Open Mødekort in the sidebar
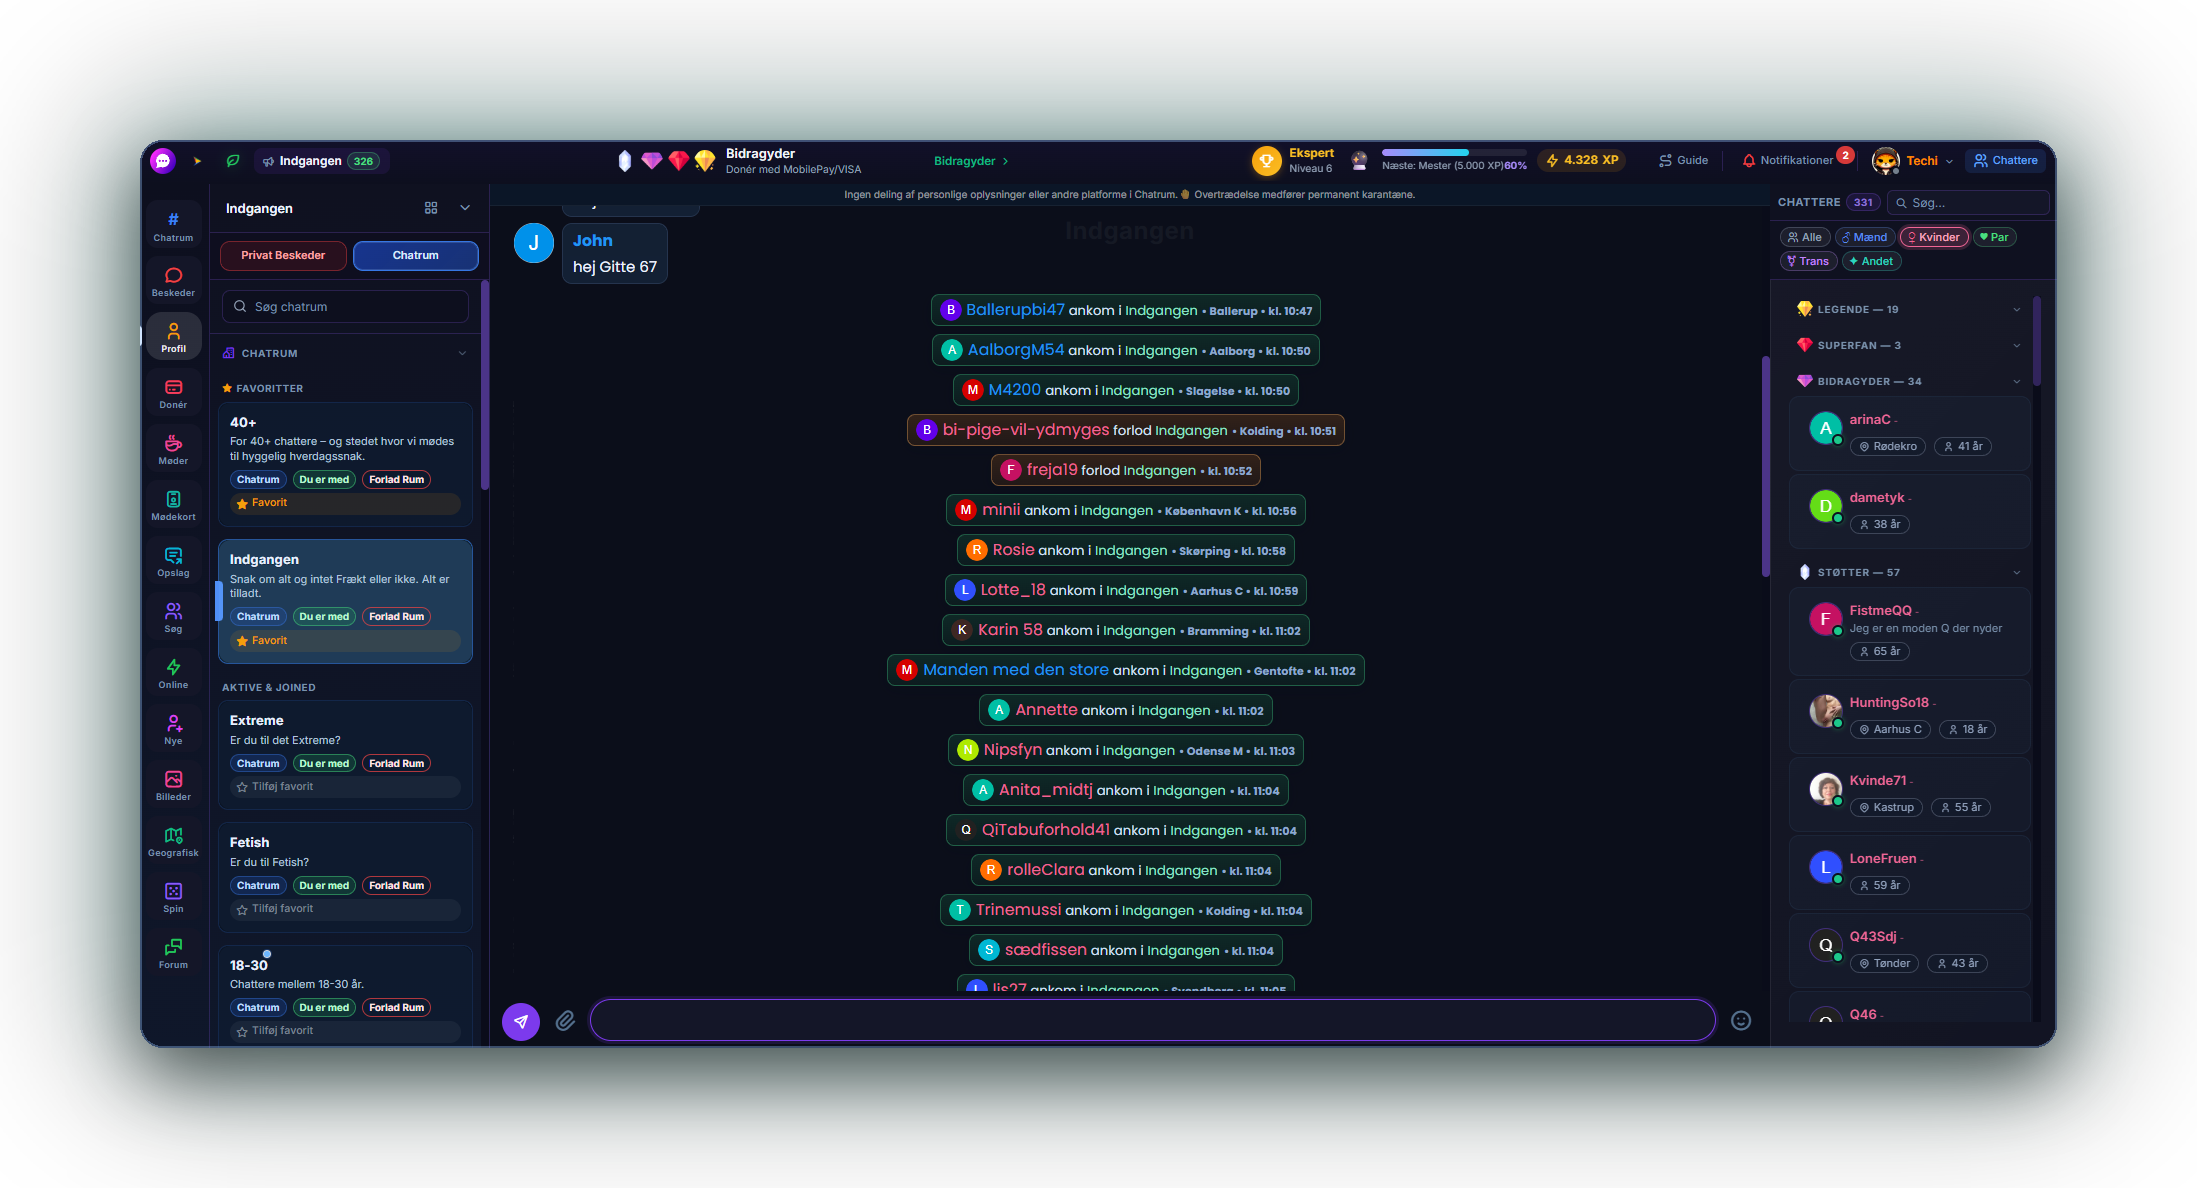 point(173,506)
